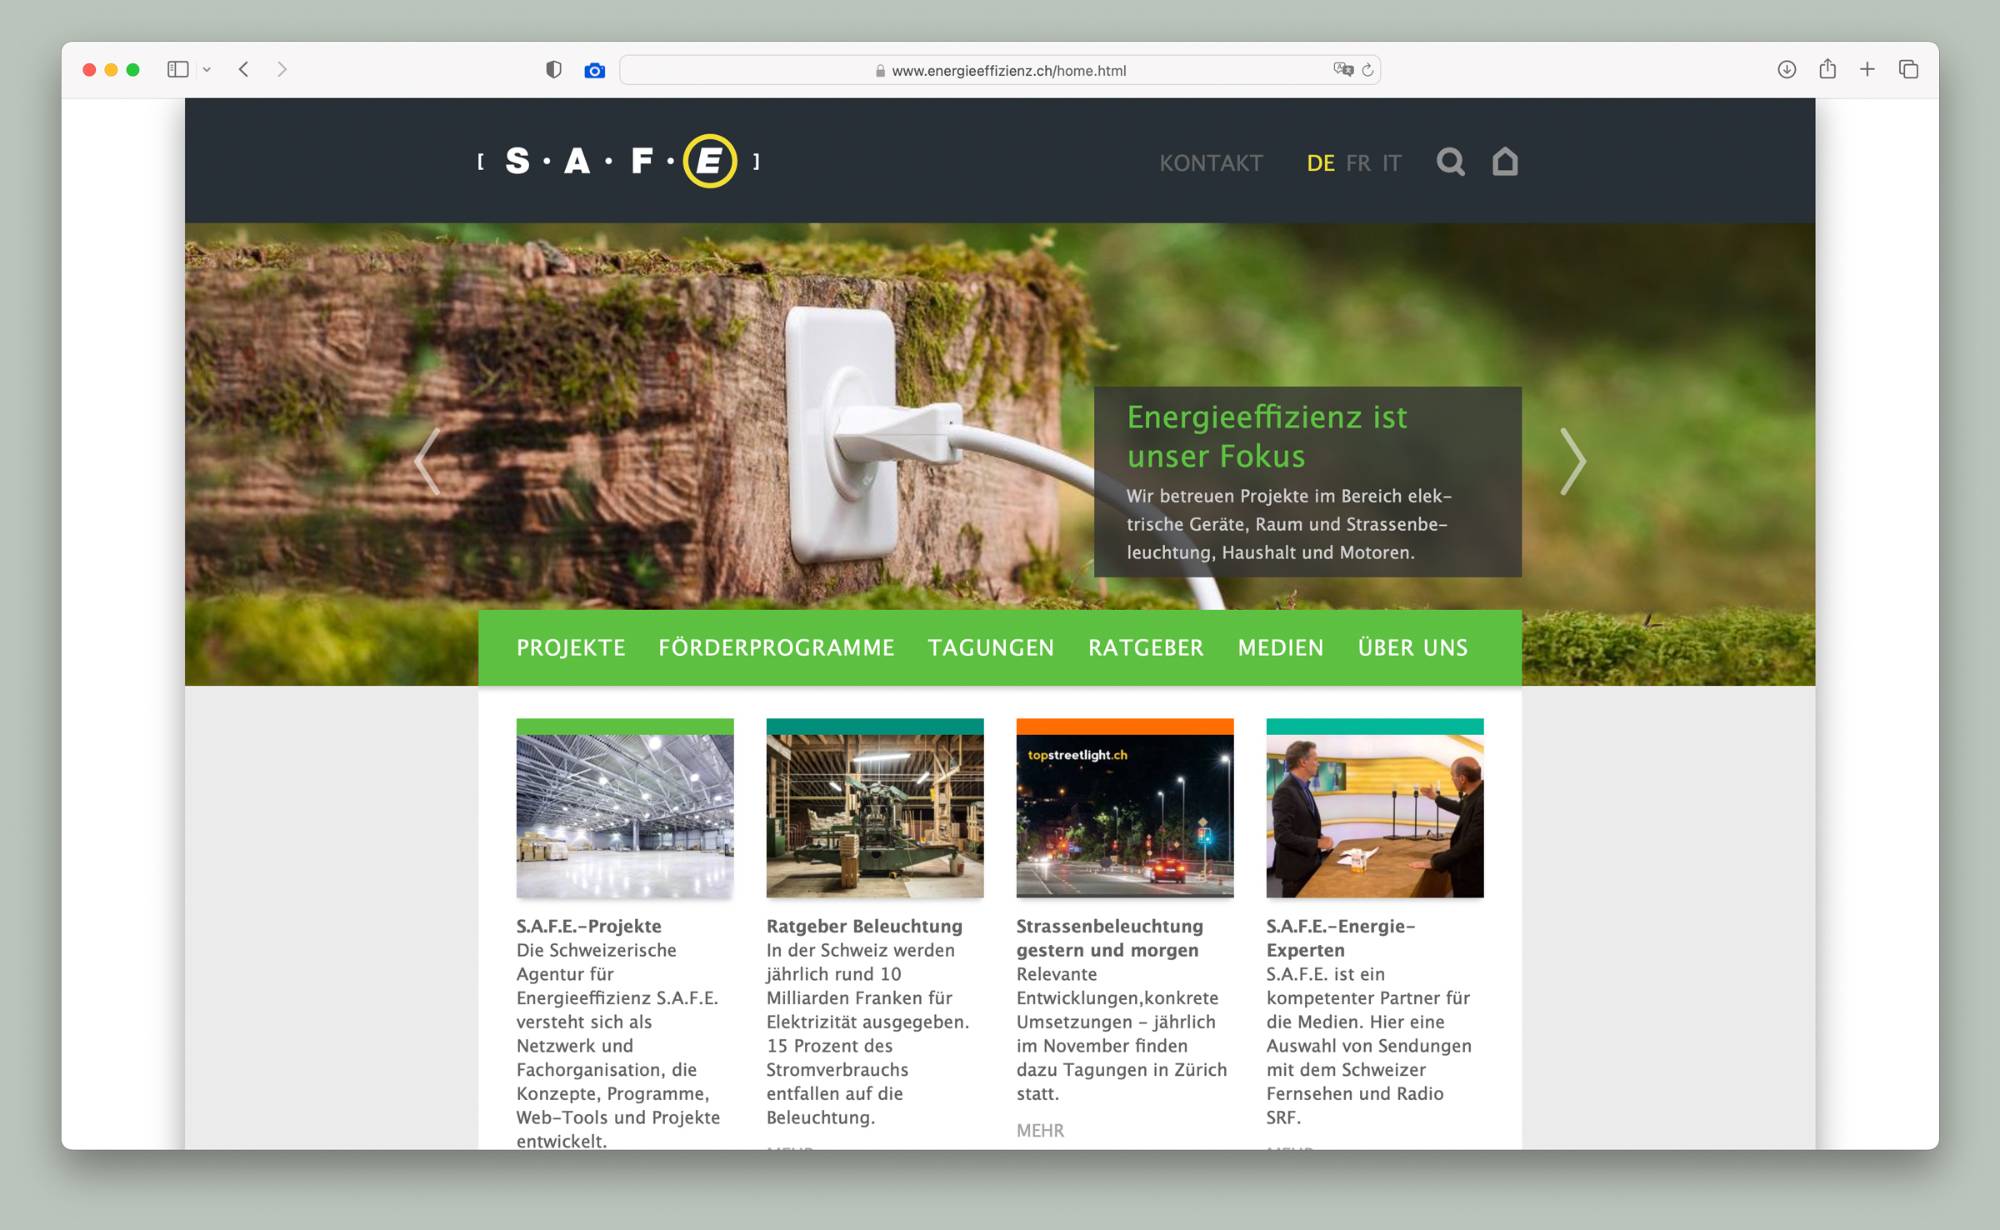Image resolution: width=2000 pixels, height=1230 pixels.
Task: Open the sawmill machine thumbnail
Action: click(875, 808)
